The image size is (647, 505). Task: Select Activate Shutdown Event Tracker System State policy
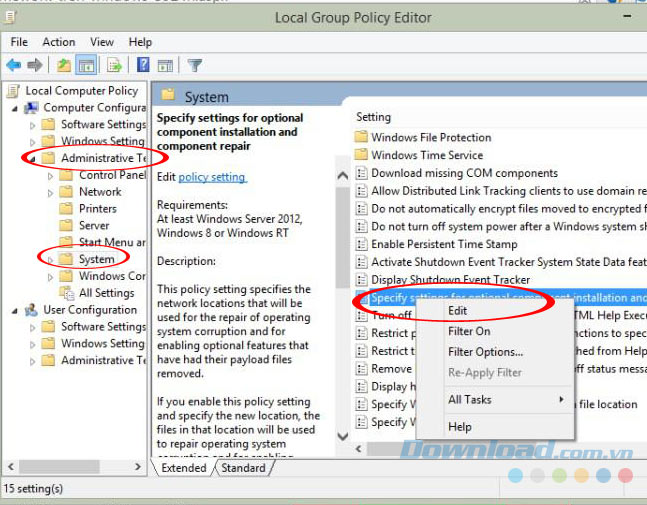tap(501, 262)
